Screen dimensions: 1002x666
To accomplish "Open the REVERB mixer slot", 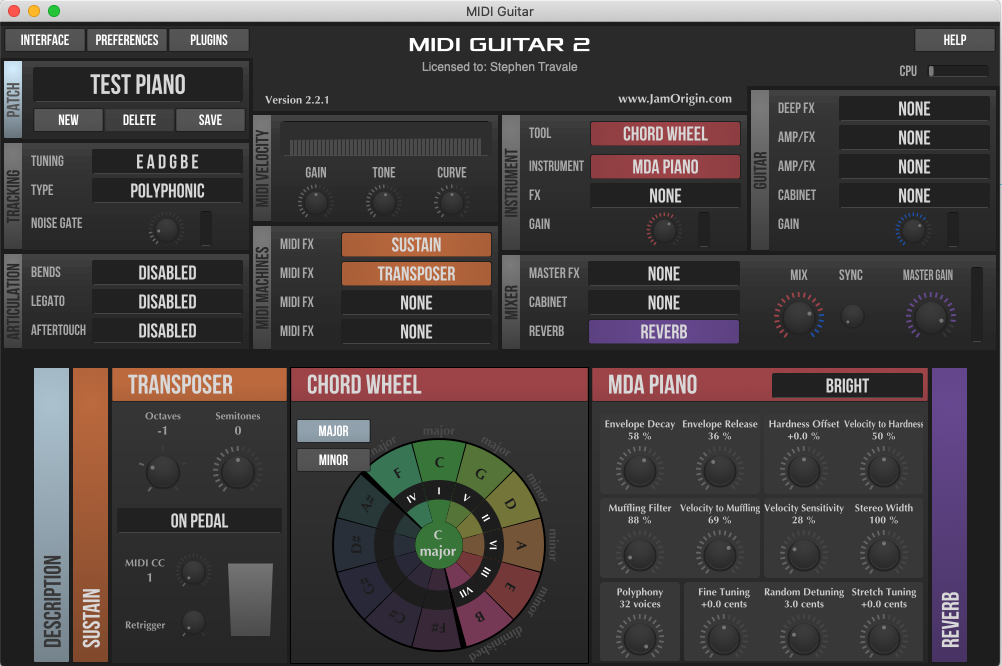I will 664,332.
